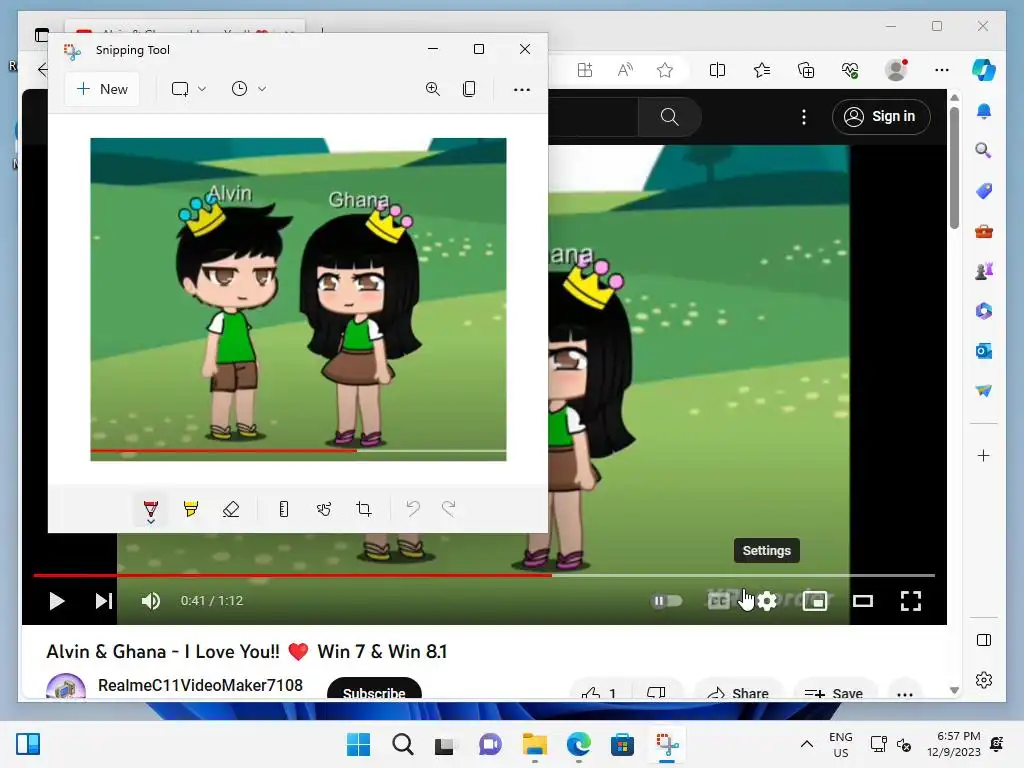Open Edge sidebar Shopping tag
Viewport: 1024px width, 768px height.
(x=984, y=191)
